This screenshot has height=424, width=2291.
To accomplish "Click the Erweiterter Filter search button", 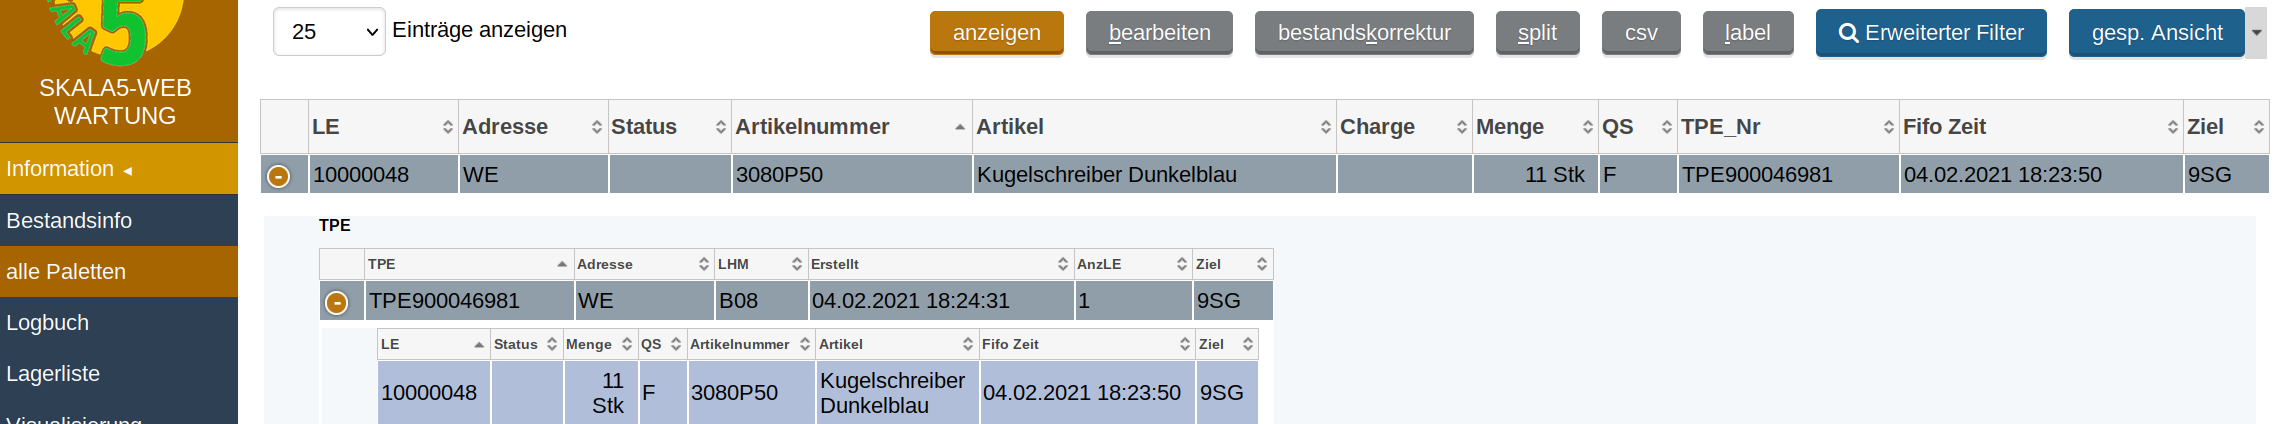I will [1930, 33].
